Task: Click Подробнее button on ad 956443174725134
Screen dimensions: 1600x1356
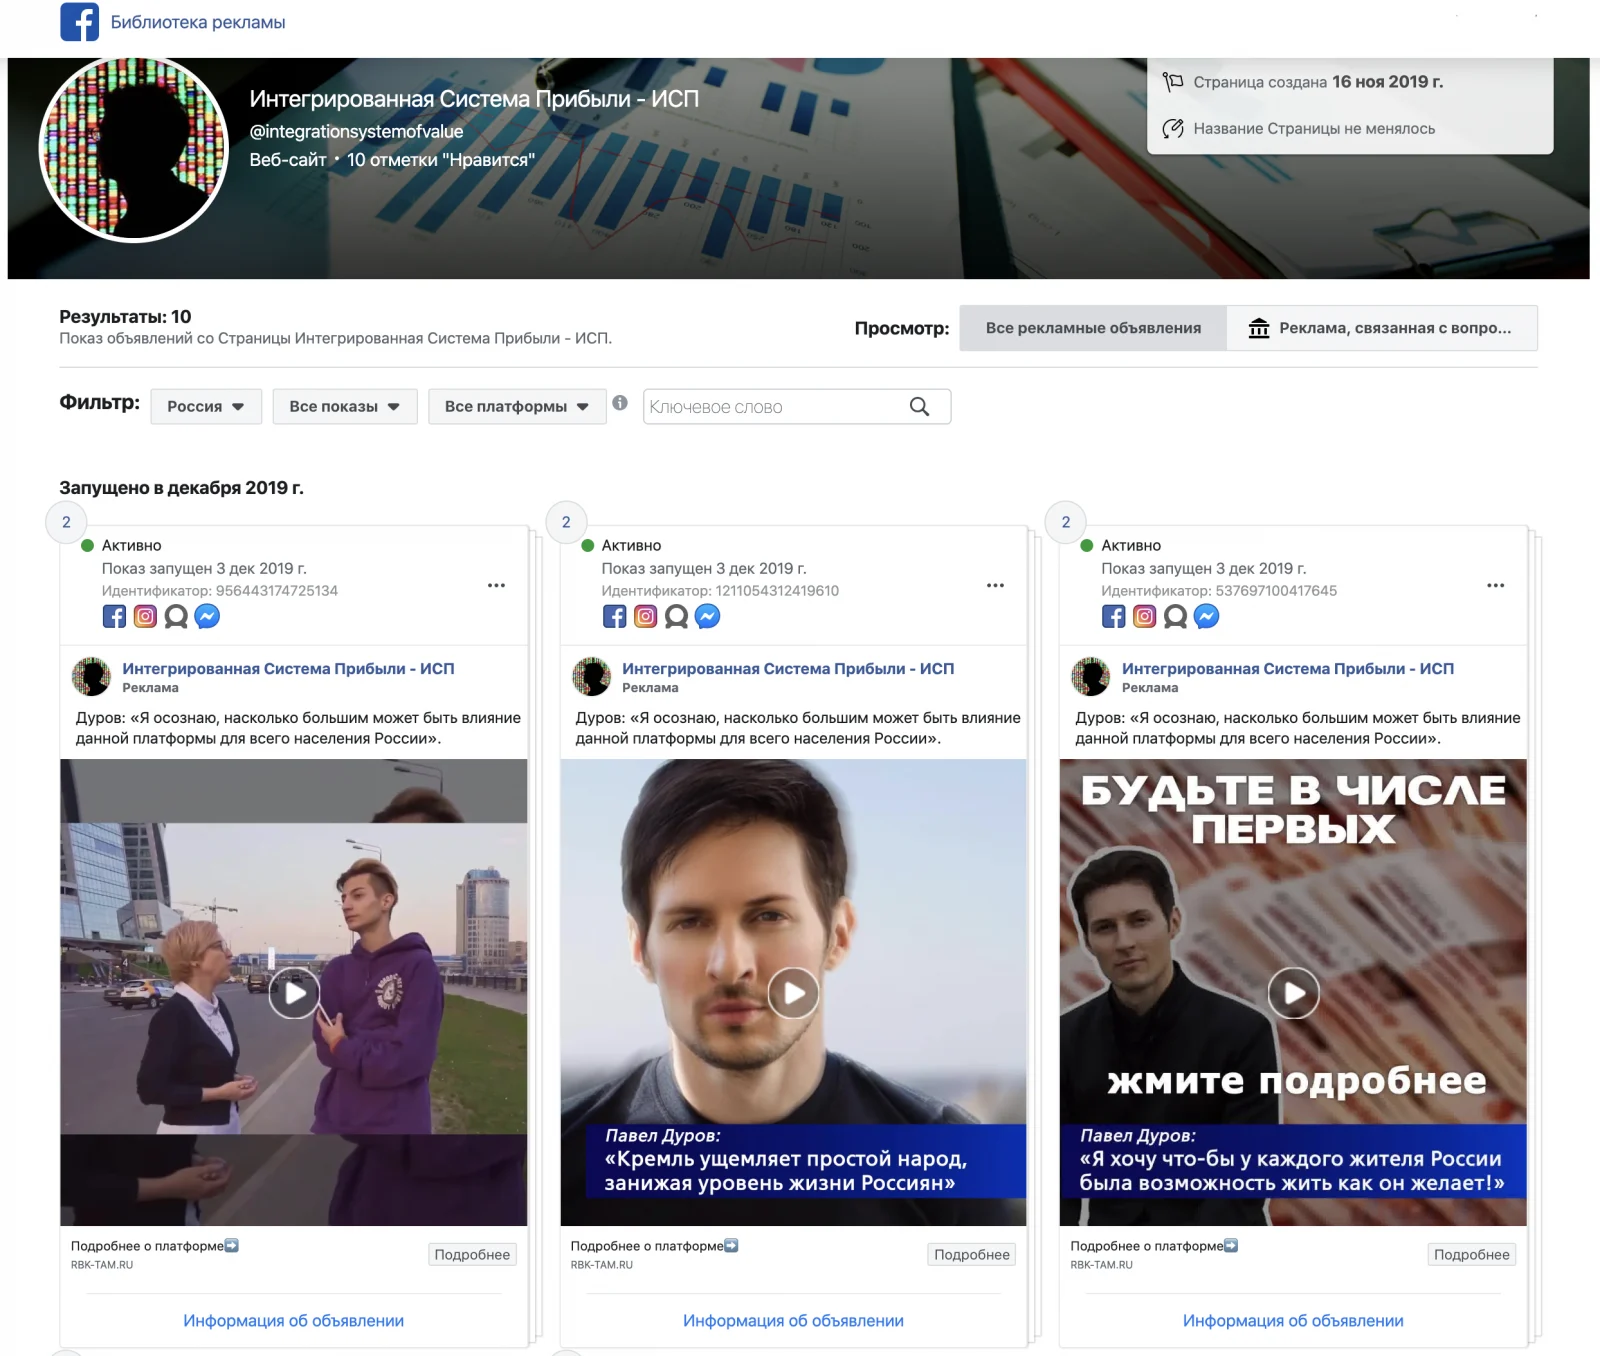Action: (x=472, y=1254)
